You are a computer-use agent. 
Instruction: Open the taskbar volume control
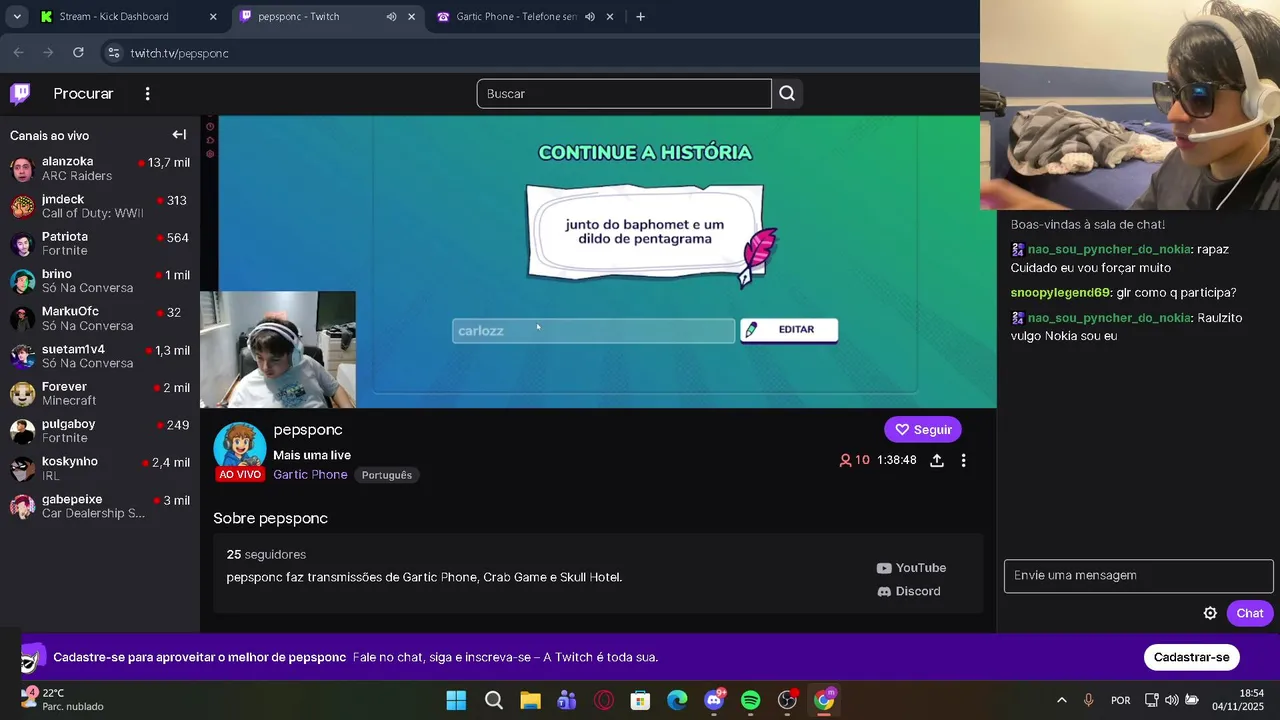point(1171,700)
